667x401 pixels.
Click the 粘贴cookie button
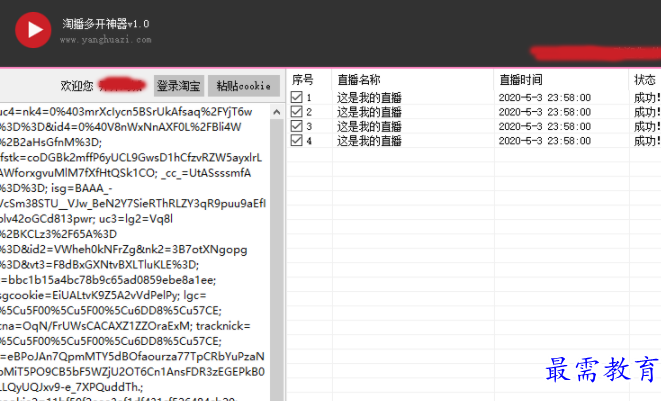tap(244, 86)
